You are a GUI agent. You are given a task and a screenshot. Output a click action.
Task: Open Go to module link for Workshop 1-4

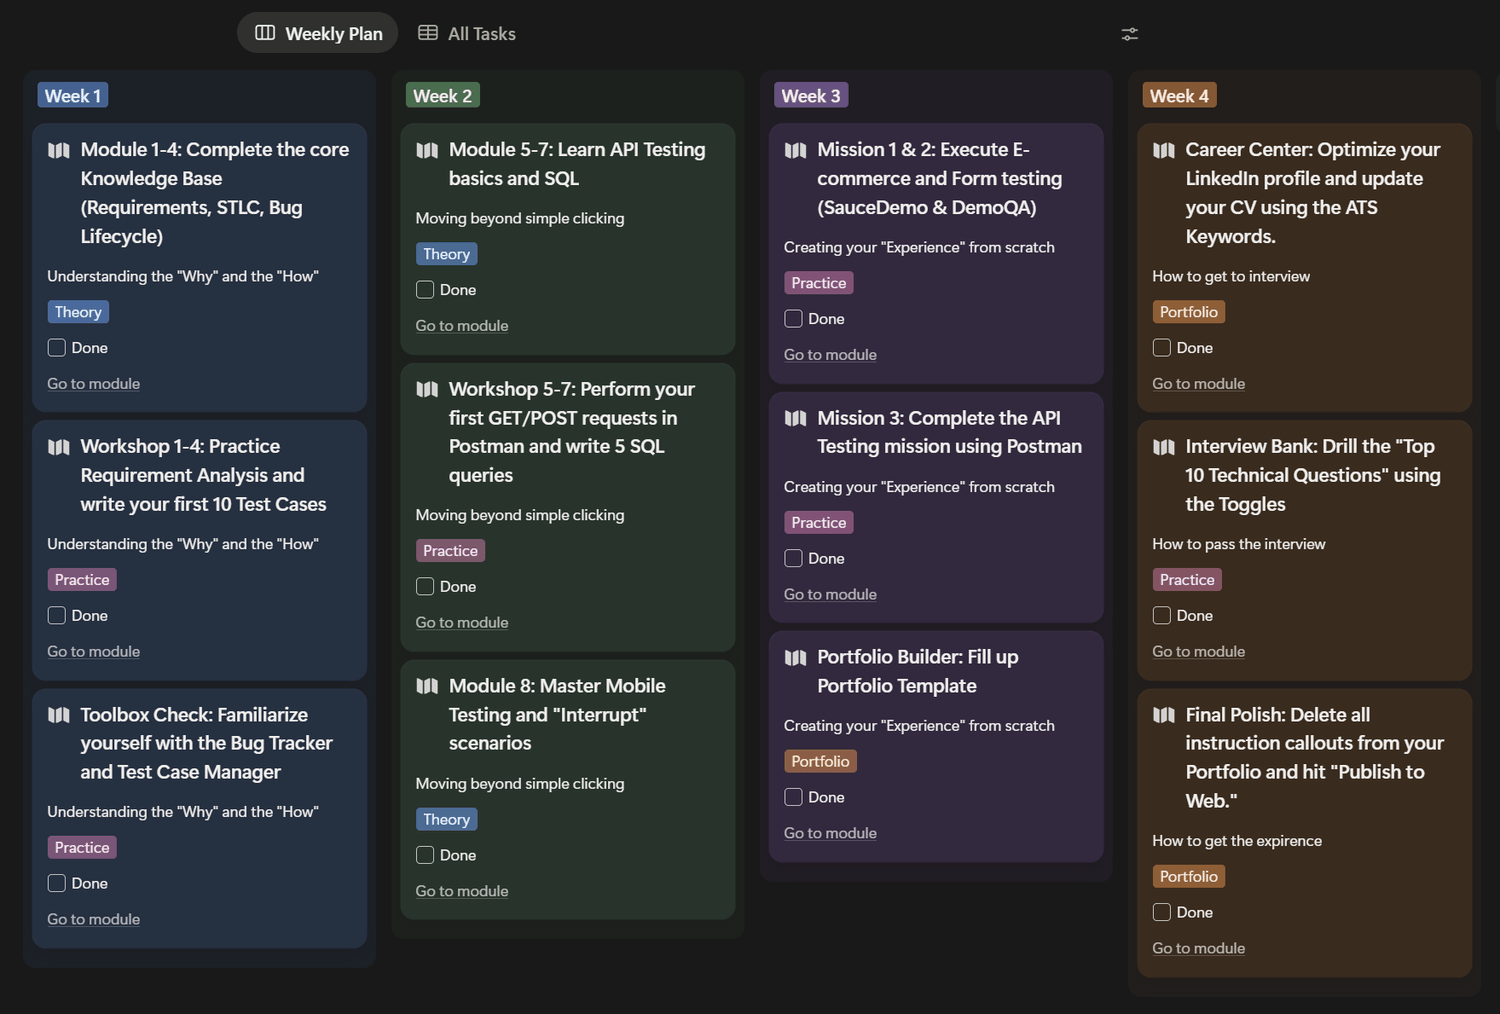[x=93, y=652]
